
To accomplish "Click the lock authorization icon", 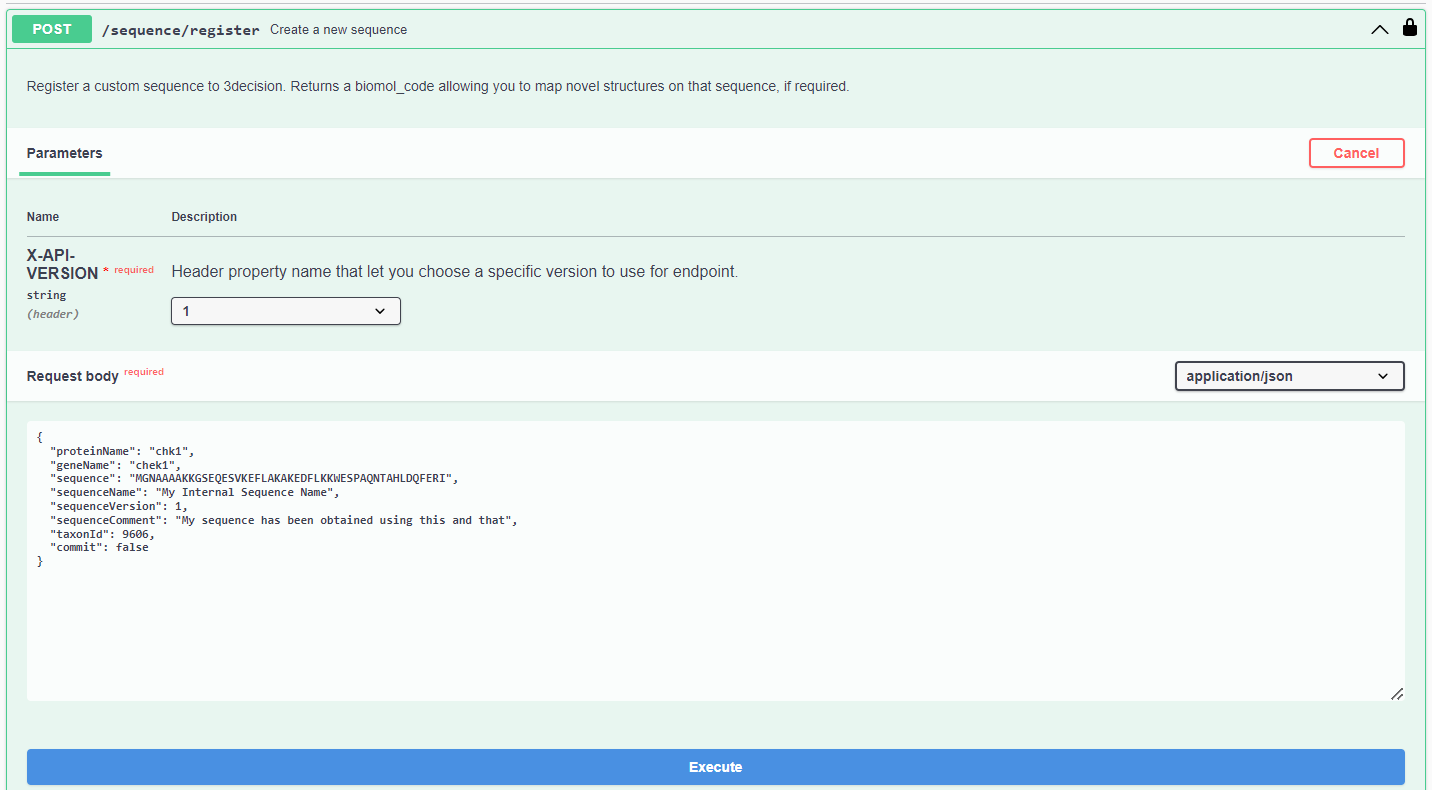I will [1410, 28].
